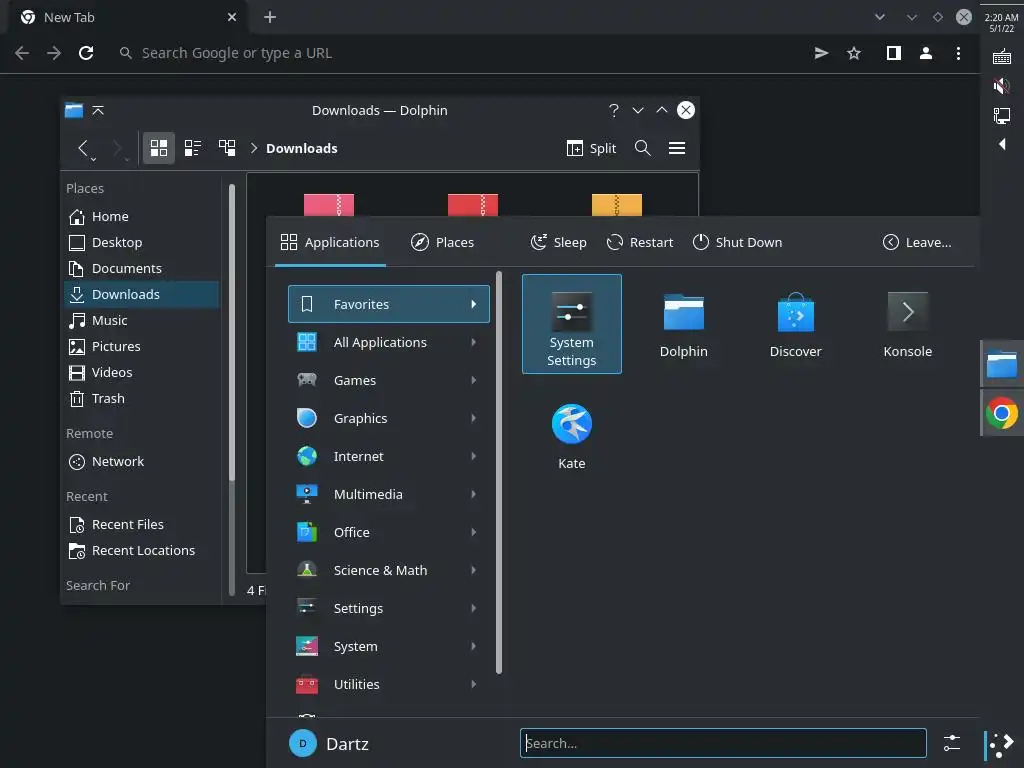Click the Dartz user profile
Viewport: 1024px width, 768px height.
[329, 744]
